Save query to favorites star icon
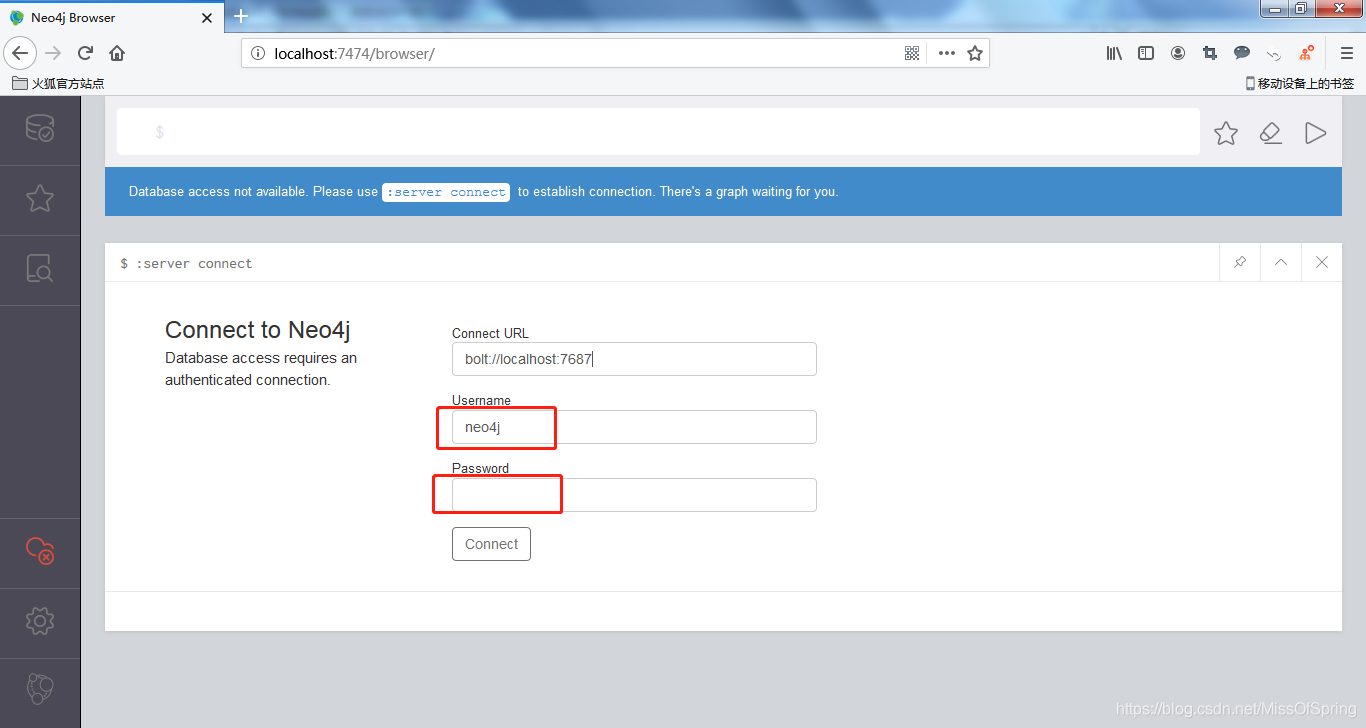Viewport: 1366px width, 728px height. 1226,133
